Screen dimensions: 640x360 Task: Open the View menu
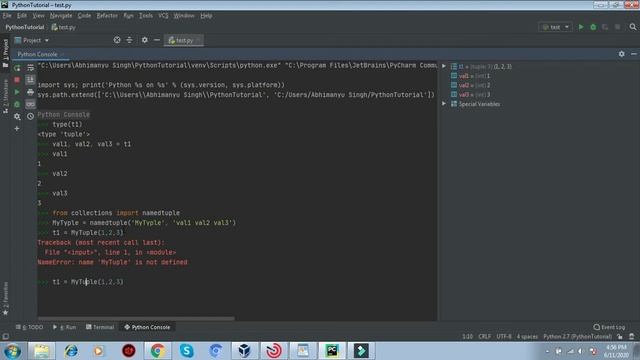(38, 16)
